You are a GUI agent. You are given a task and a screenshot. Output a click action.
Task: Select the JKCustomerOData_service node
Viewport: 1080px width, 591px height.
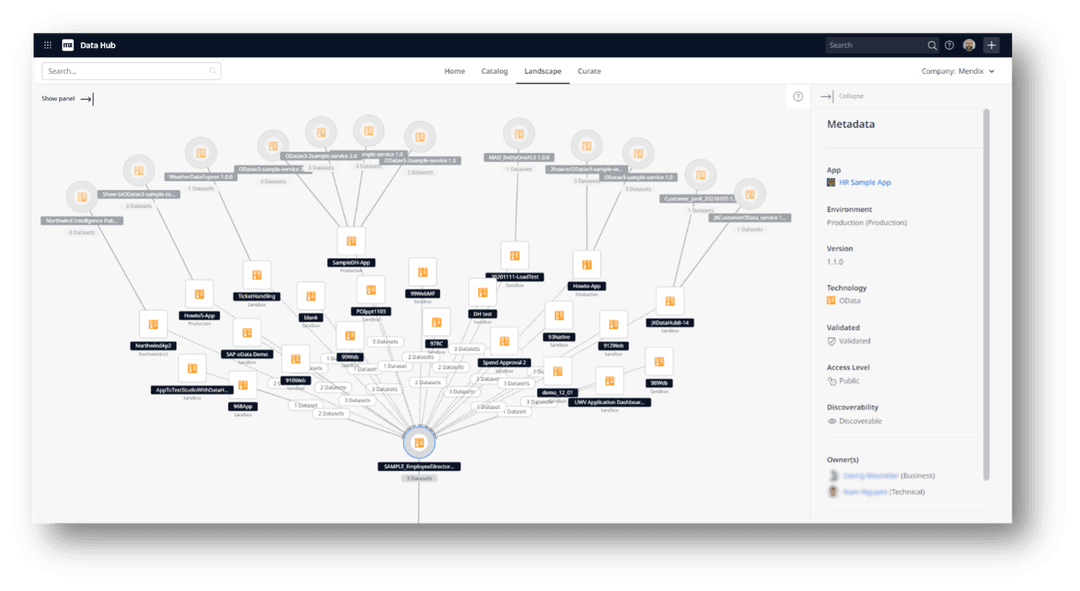click(749, 195)
